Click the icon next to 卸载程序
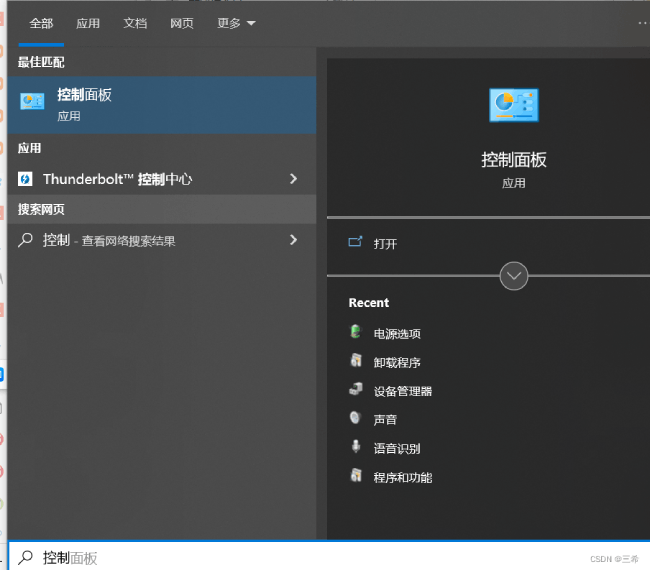The image size is (650, 570). click(356, 360)
